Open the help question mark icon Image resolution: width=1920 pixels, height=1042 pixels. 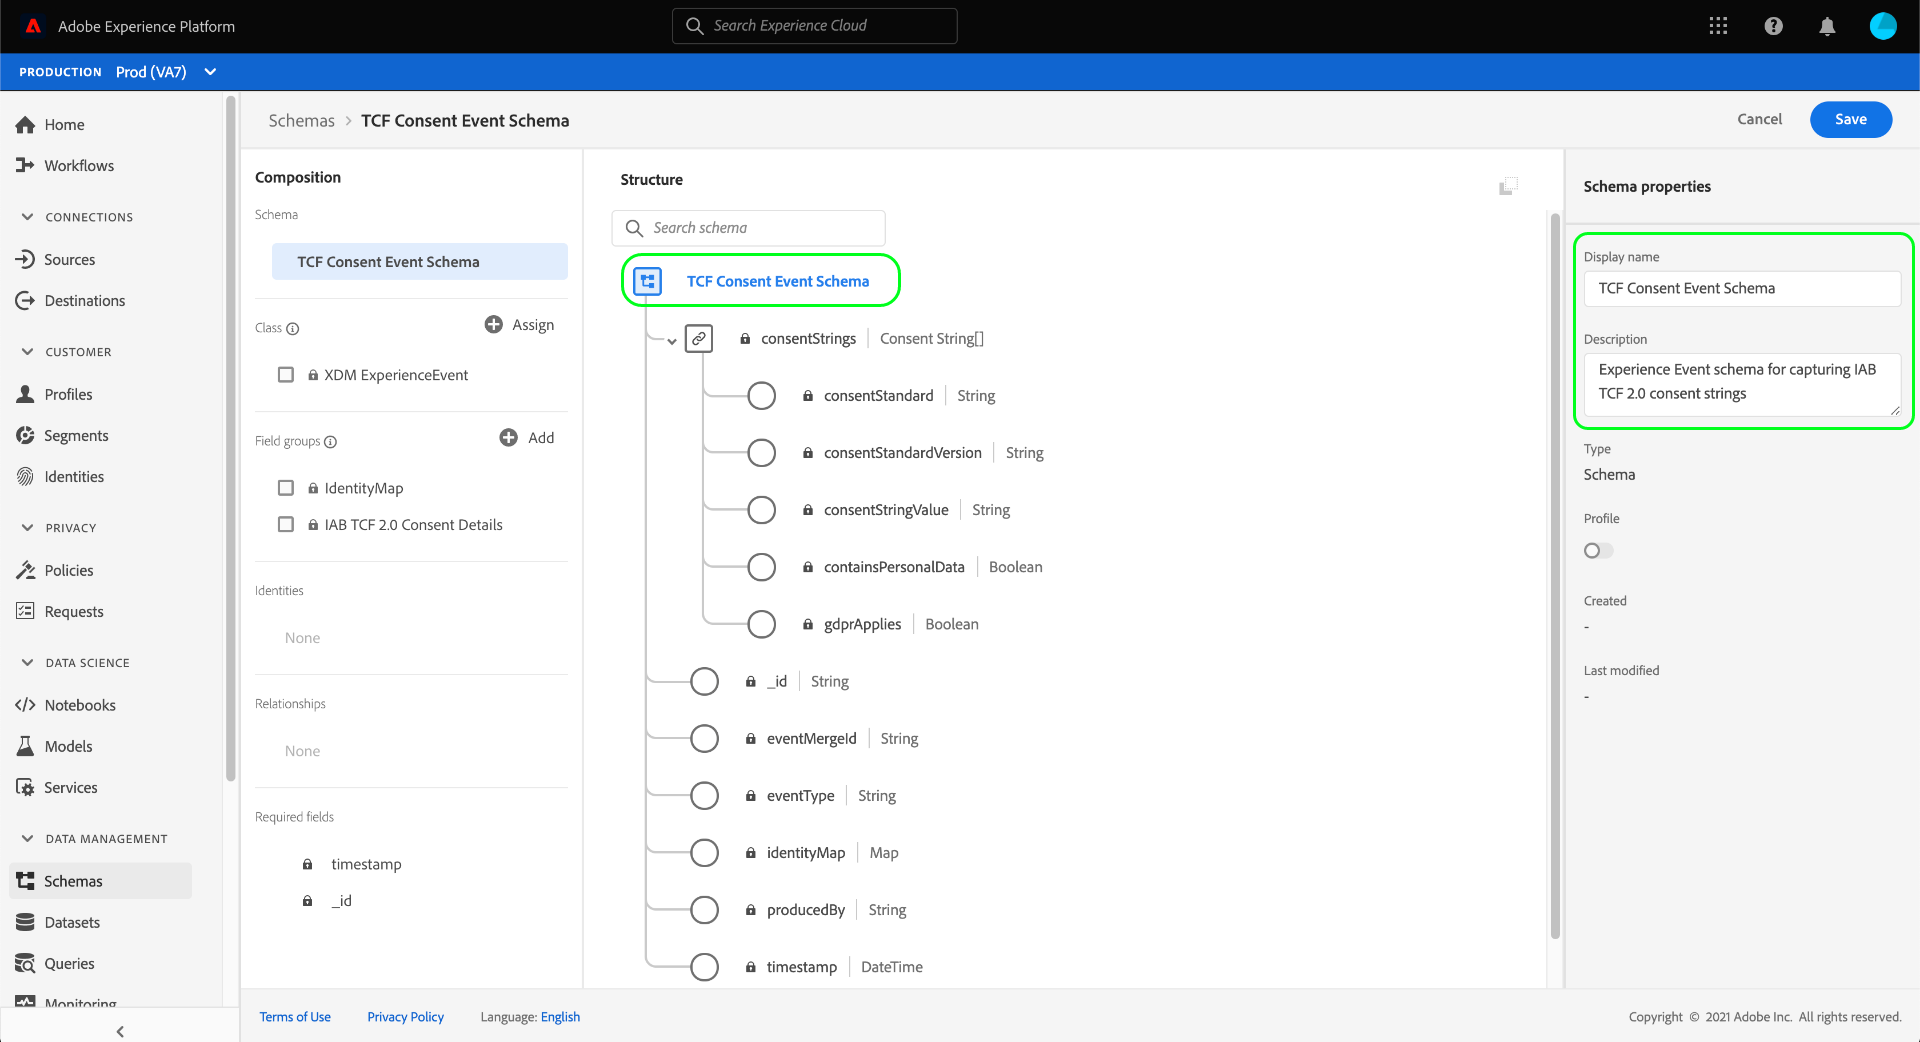(x=1773, y=26)
